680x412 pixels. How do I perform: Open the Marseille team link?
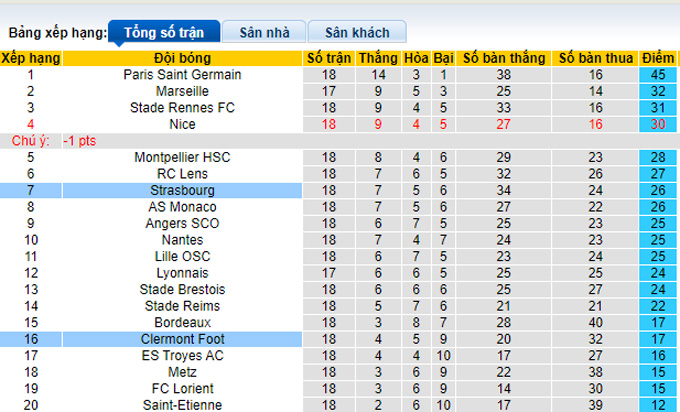pos(183,91)
